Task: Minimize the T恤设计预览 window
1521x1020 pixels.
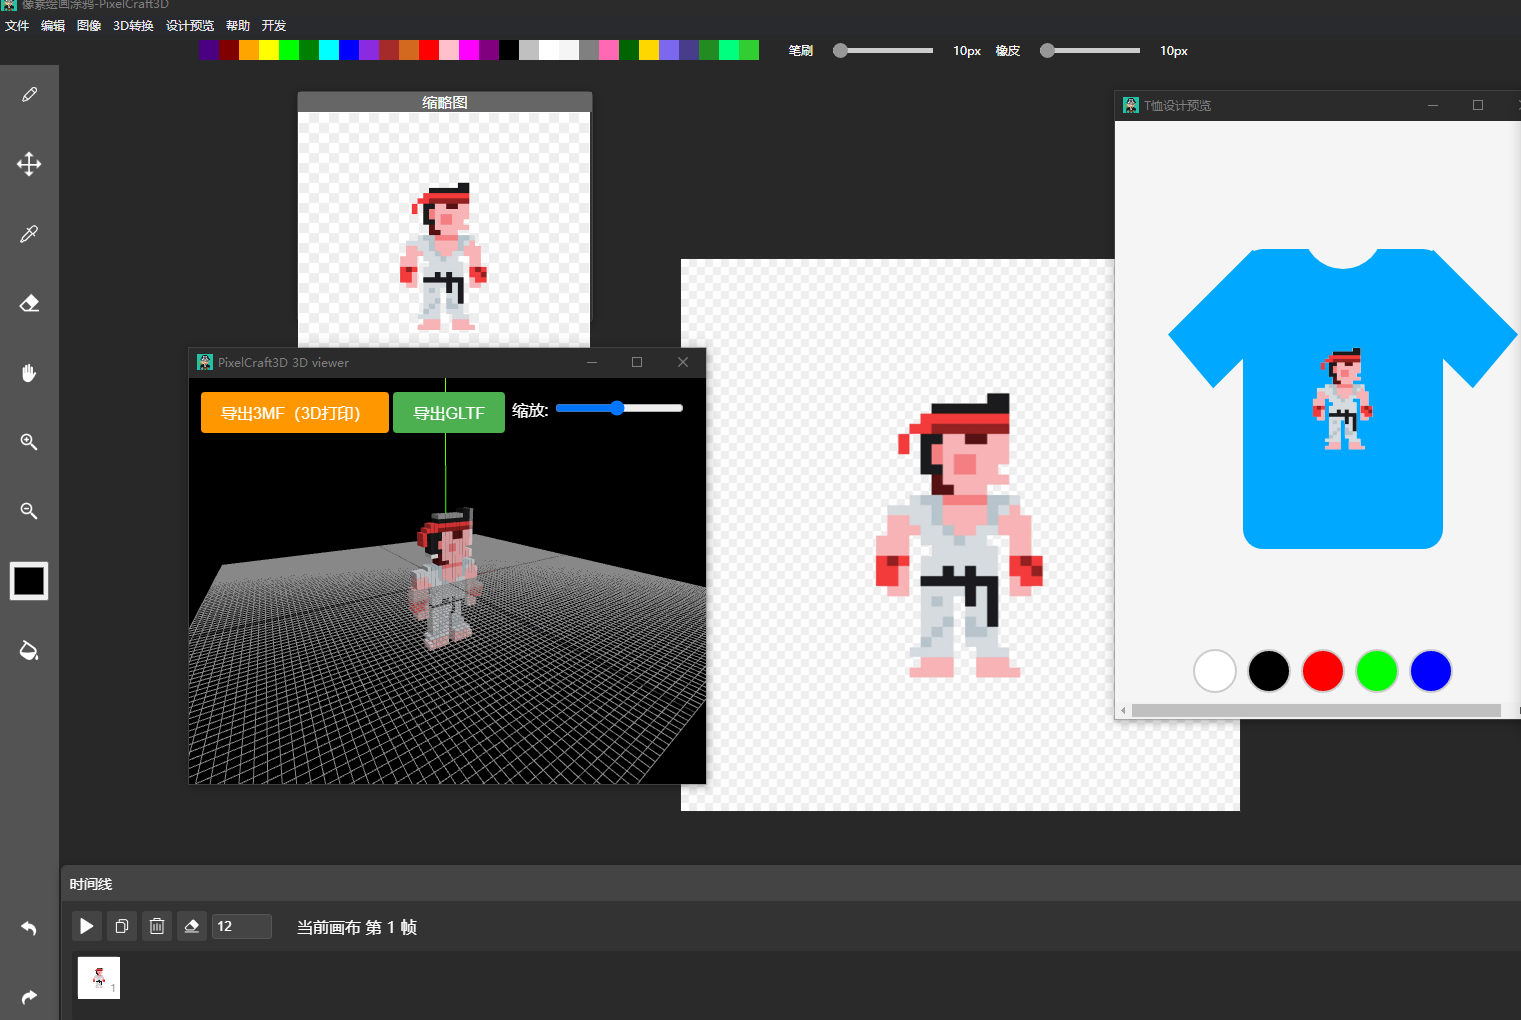Action: (x=1433, y=105)
